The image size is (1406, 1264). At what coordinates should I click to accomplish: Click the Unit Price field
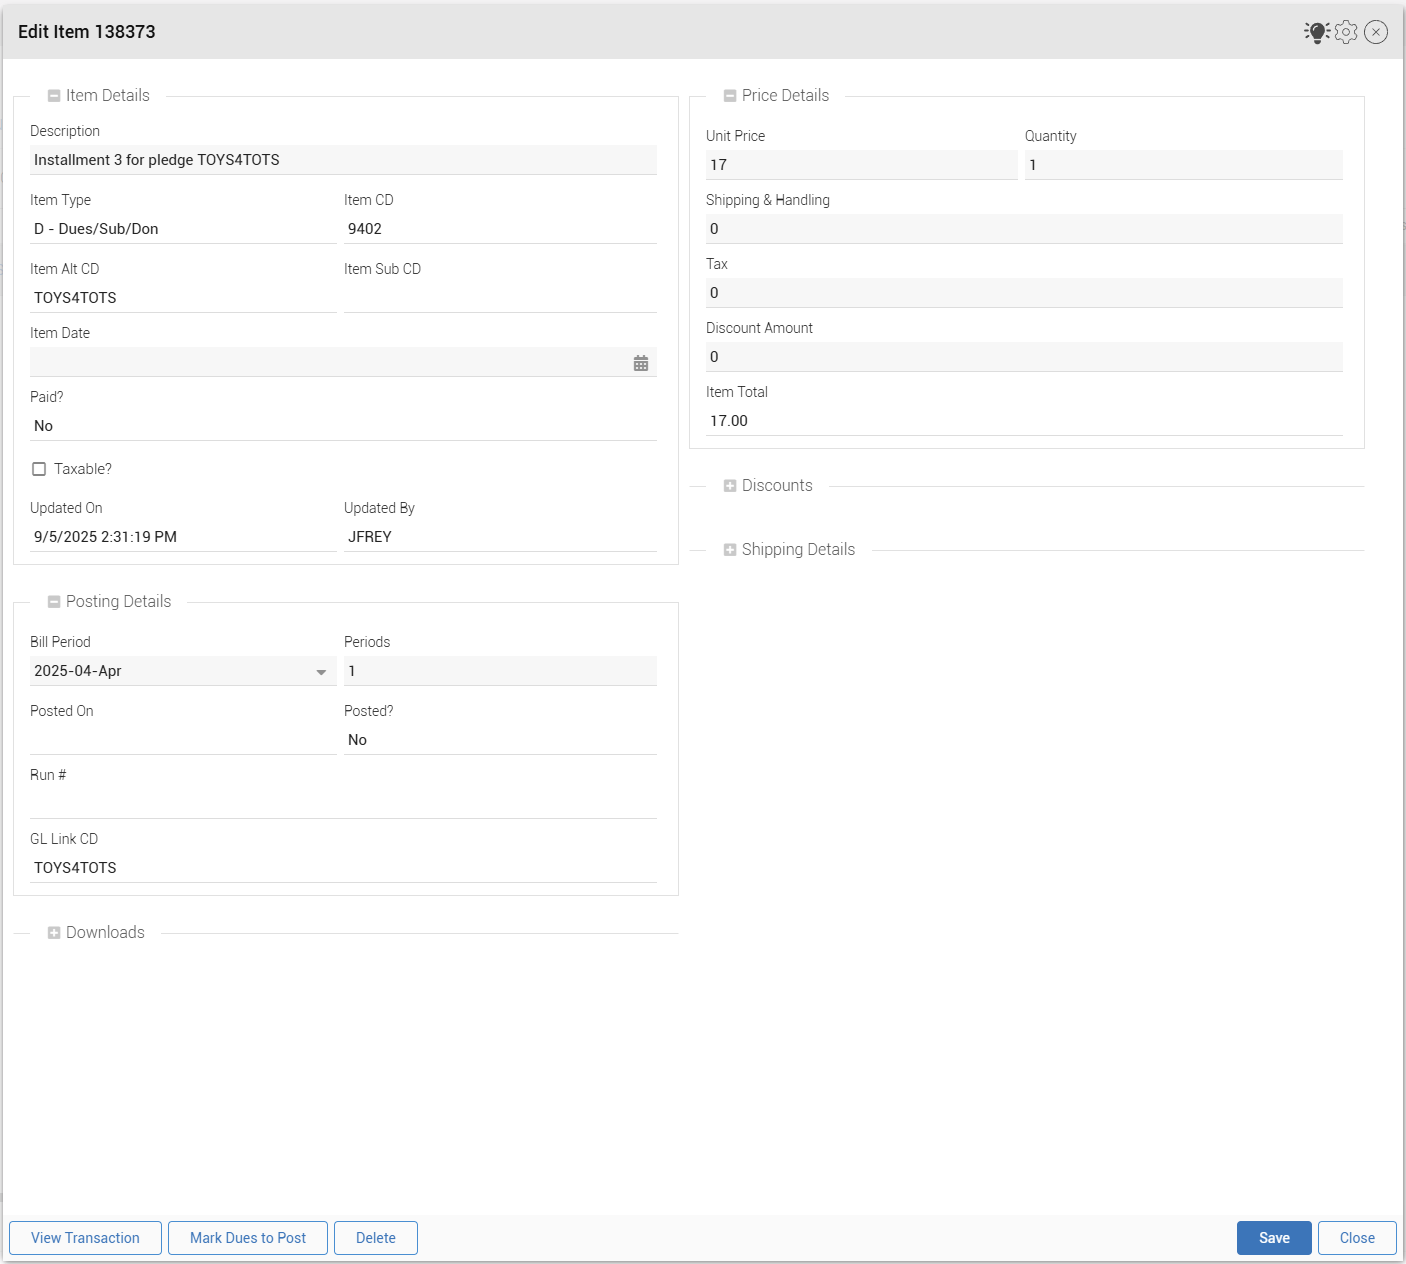tap(862, 165)
